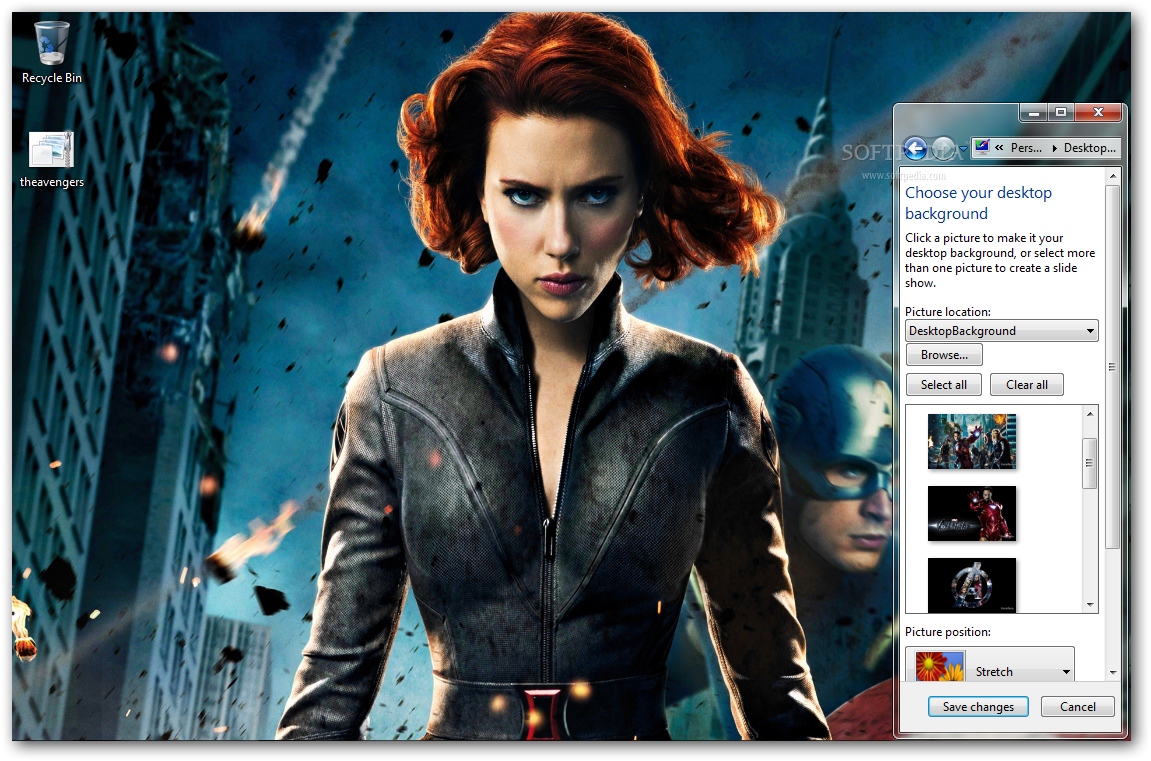Choose the Avengers logo wallpaper thumbnail

pyautogui.click(x=972, y=585)
